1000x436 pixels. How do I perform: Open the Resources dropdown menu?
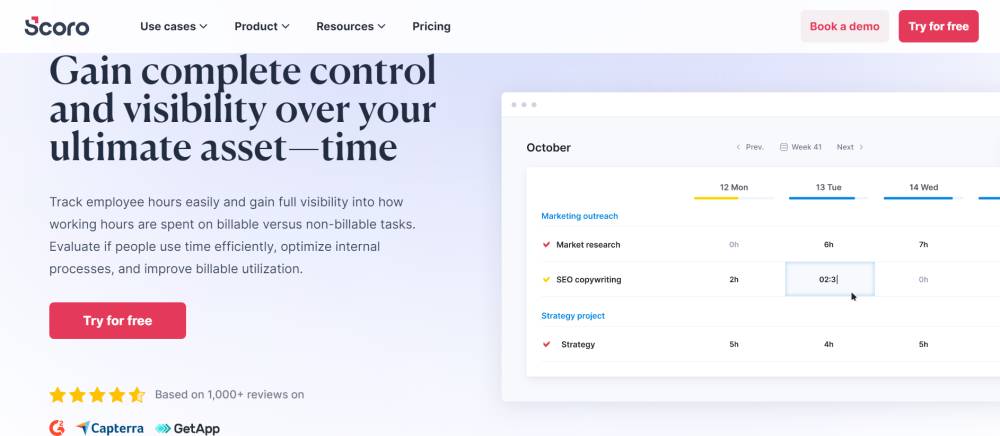point(351,26)
